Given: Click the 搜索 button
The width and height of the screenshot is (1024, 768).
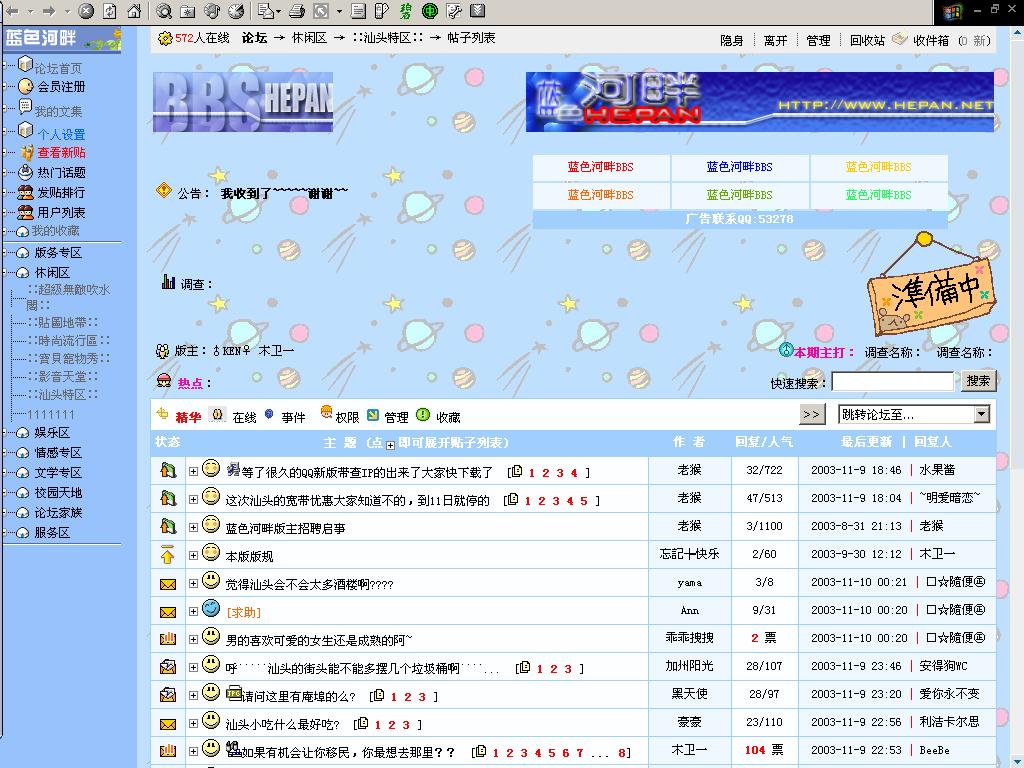Looking at the screenshot, I should click(x=978, y=381).
